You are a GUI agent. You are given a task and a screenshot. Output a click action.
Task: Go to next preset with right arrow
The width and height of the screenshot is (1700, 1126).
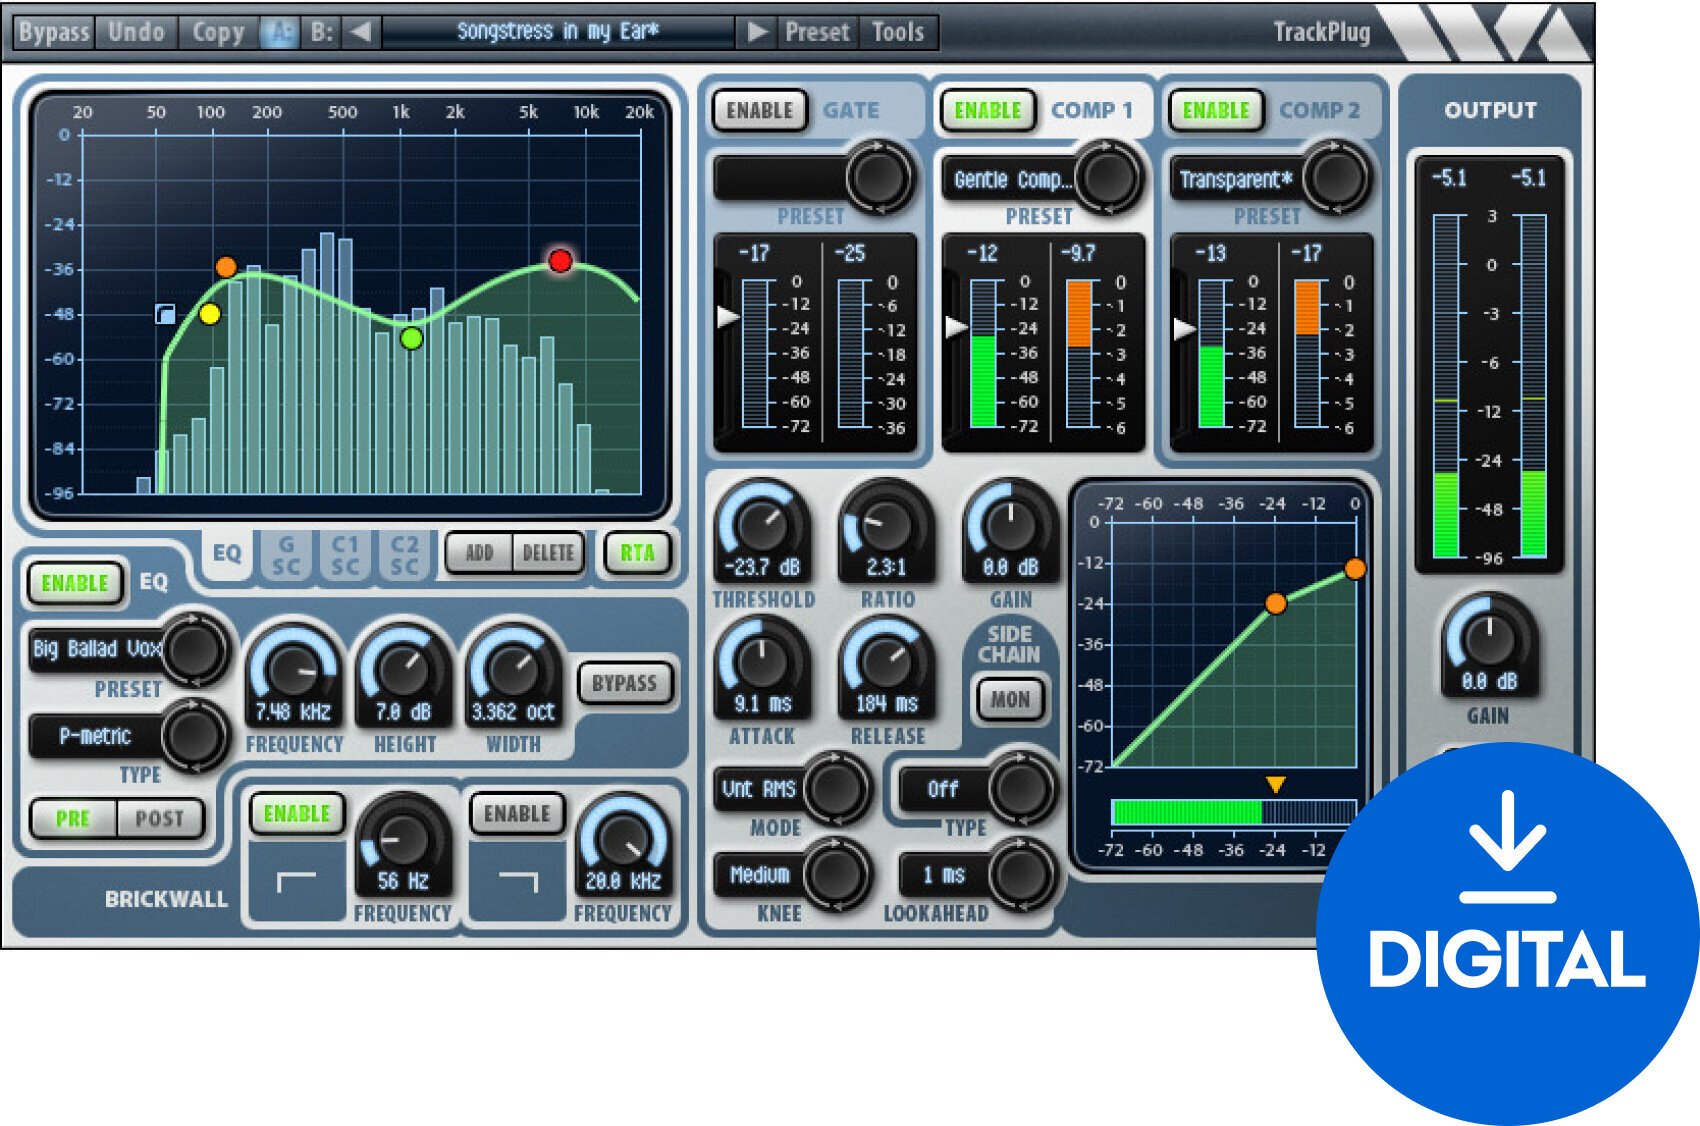point(757,32)
